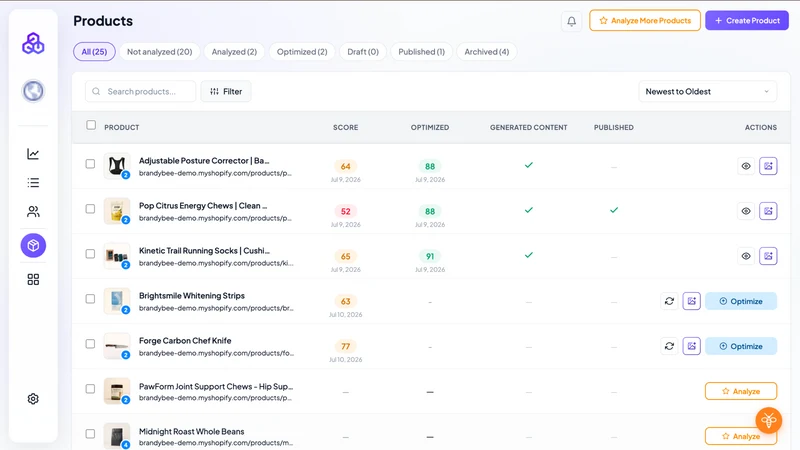
Task: Open the globe workspace avatar
Action: 33,91
